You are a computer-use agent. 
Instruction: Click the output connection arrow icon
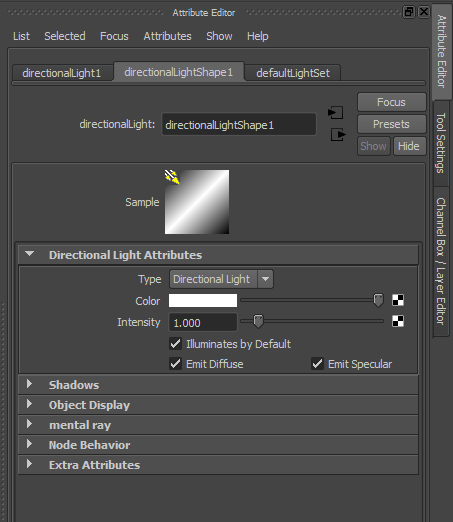[338, 135]
